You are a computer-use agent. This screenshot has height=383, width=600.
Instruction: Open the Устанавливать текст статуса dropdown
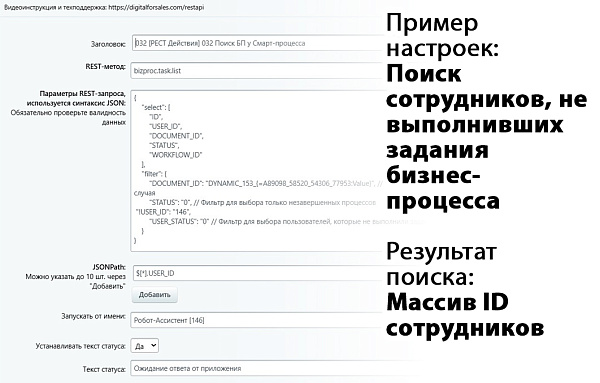145,346
